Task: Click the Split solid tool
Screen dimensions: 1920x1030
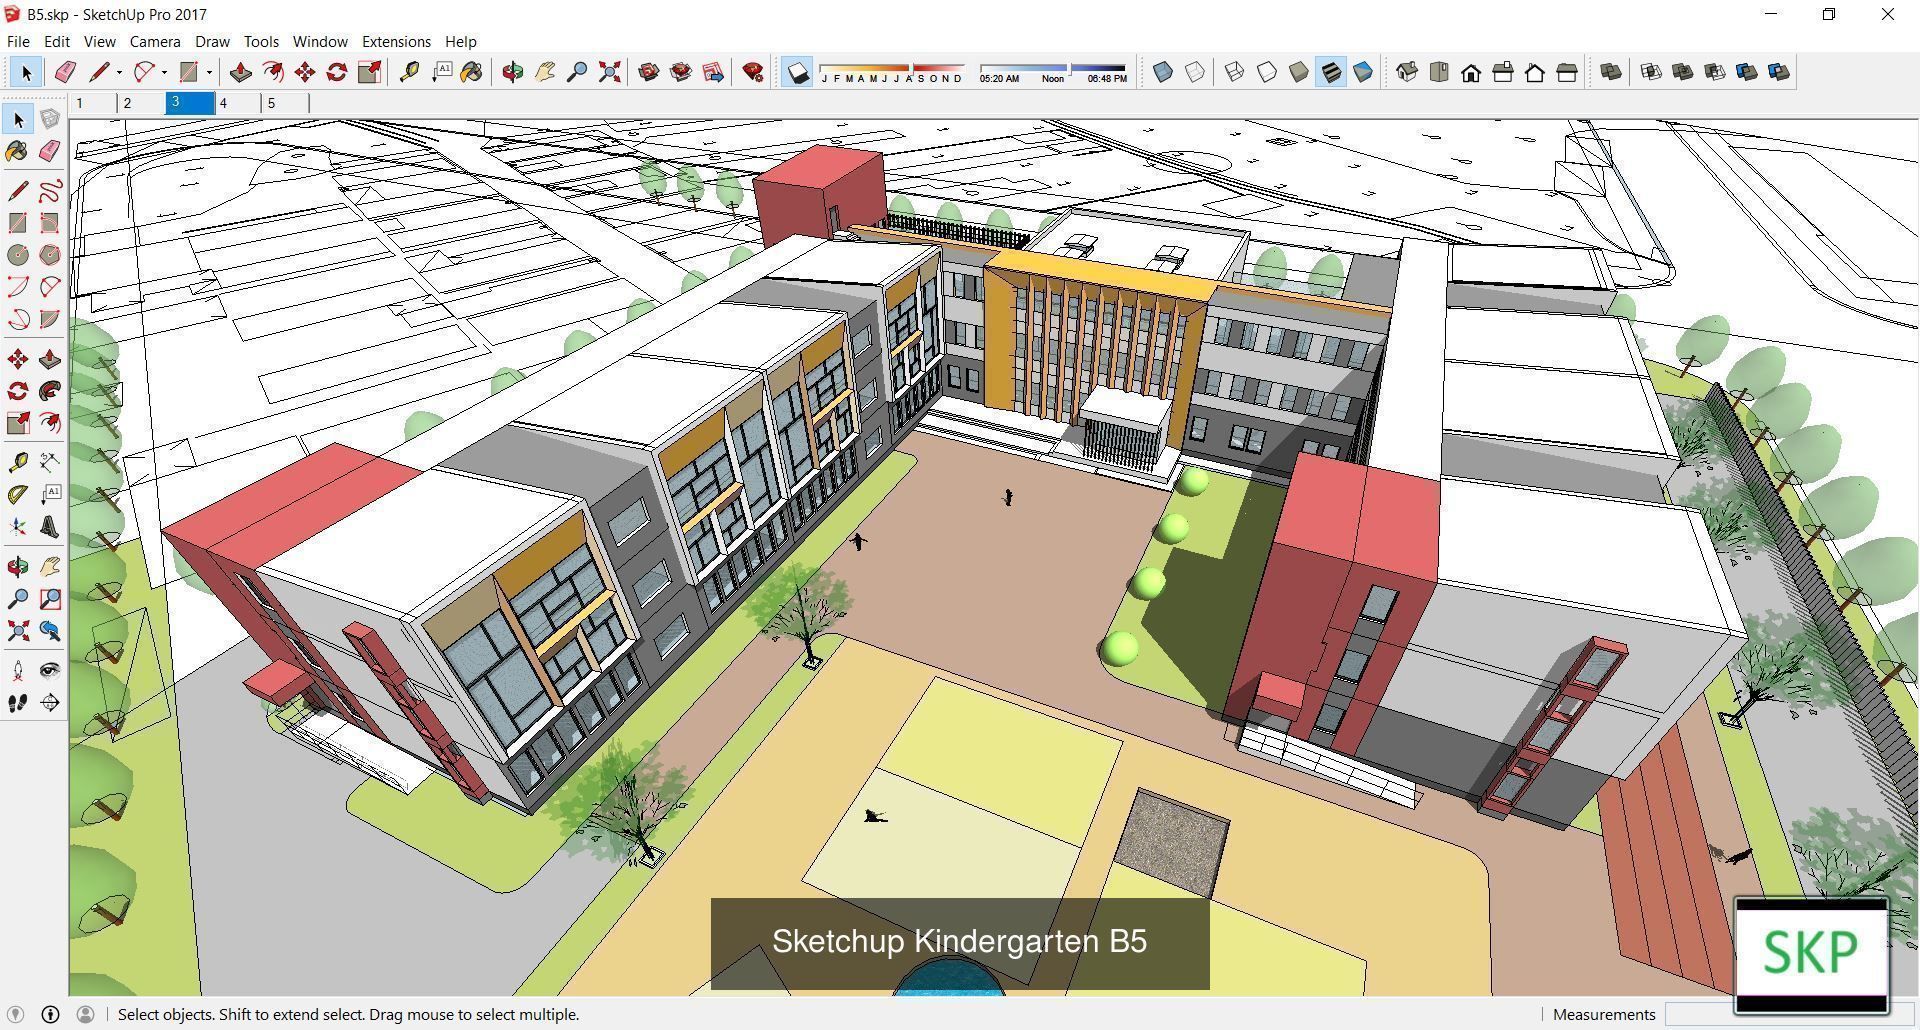Action: tap(1779, 72)
